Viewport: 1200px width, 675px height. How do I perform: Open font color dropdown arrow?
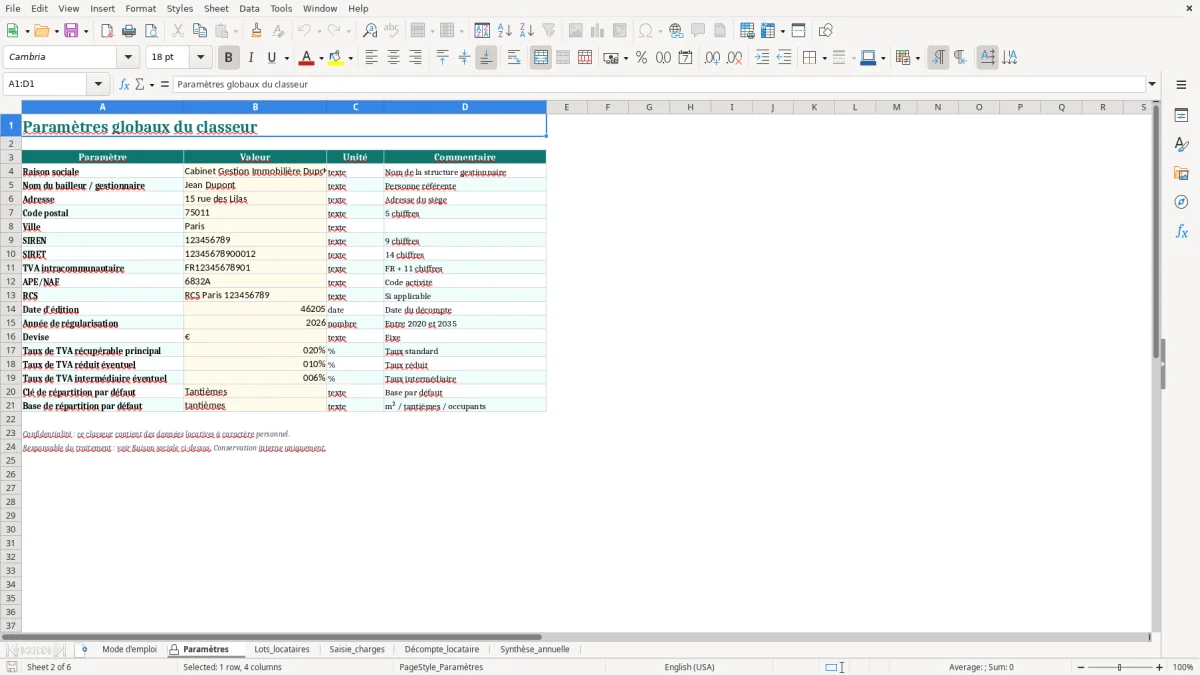(x=321, y=58)
